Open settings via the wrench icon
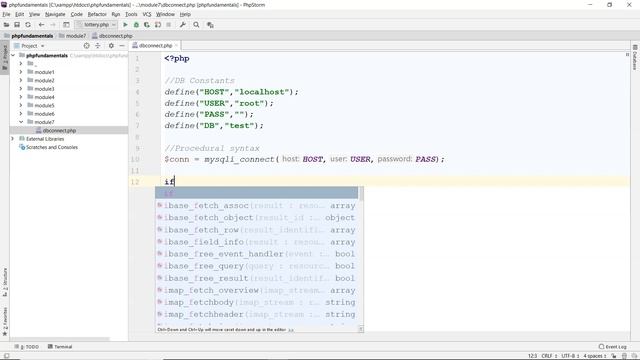The image size is (640, 360). pyautogui.click(x=183, y=25)
